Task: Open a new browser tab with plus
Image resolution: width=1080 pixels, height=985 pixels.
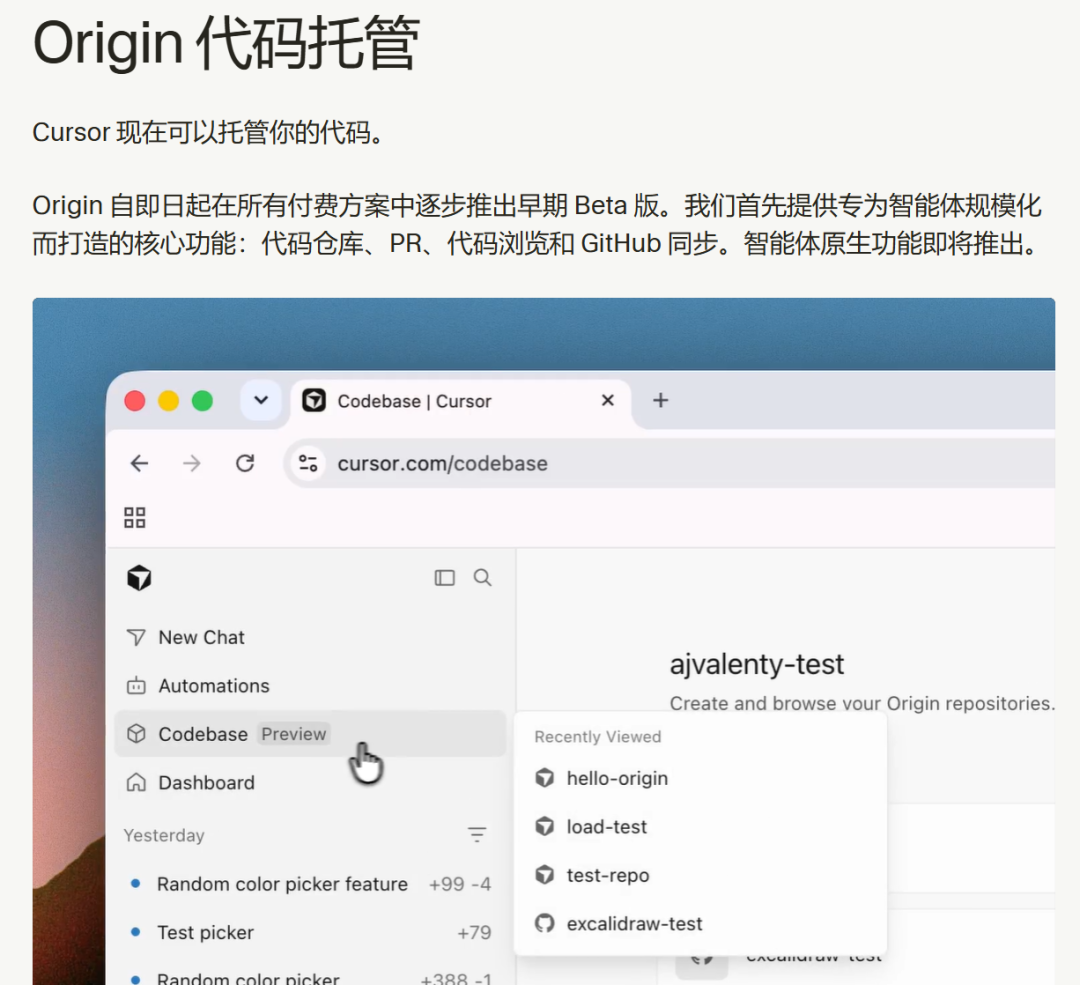Action: 661,400
